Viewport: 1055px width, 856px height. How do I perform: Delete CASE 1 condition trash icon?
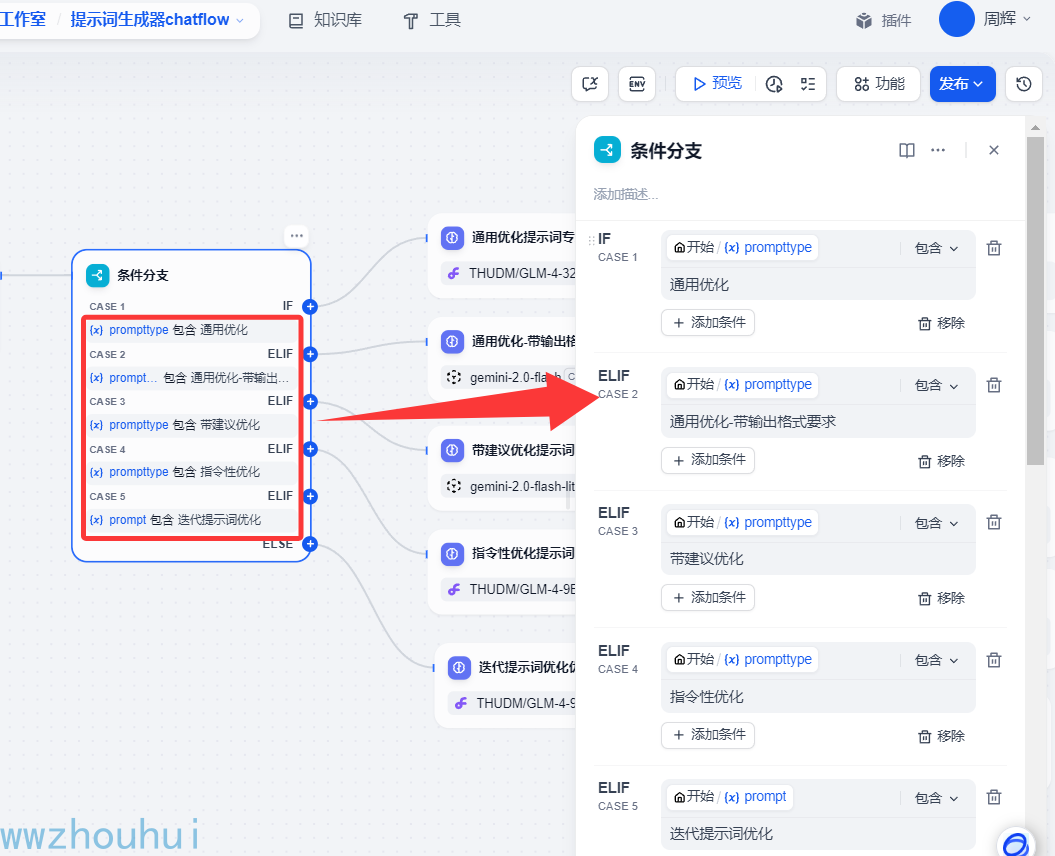(x=993, y=248)
